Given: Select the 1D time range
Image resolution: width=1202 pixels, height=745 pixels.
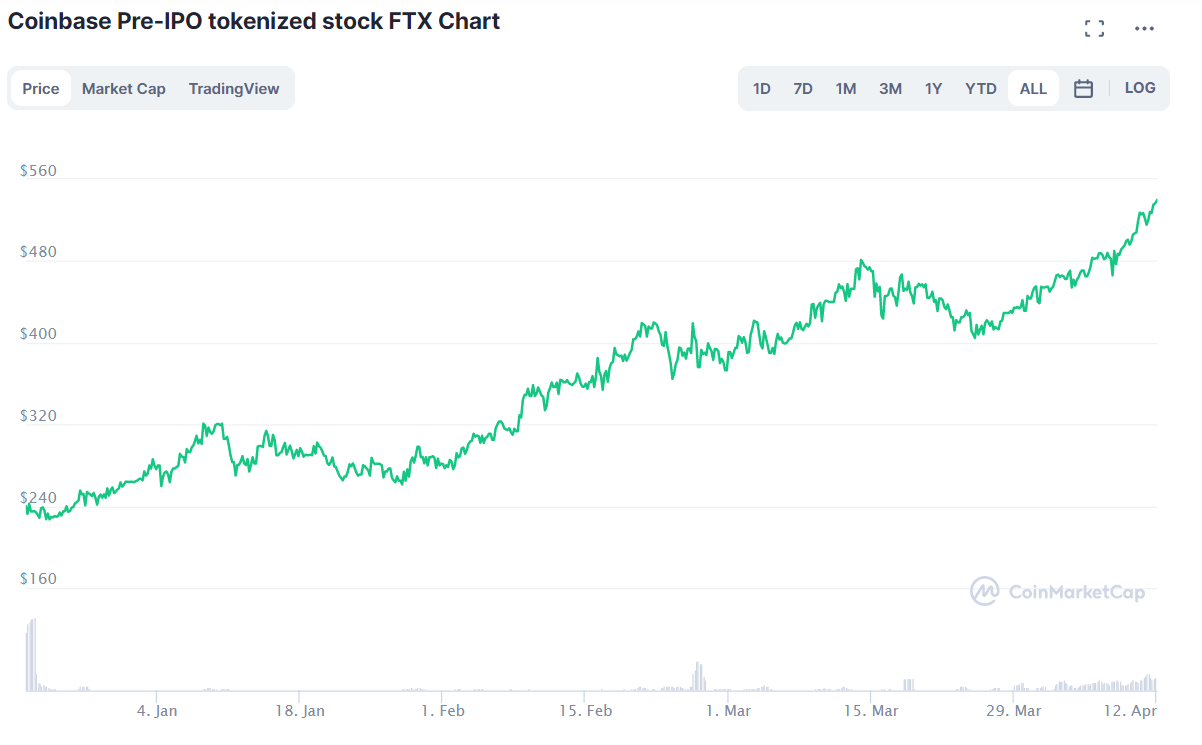Looking at the screenshot, I should click(x=761, y=88).
